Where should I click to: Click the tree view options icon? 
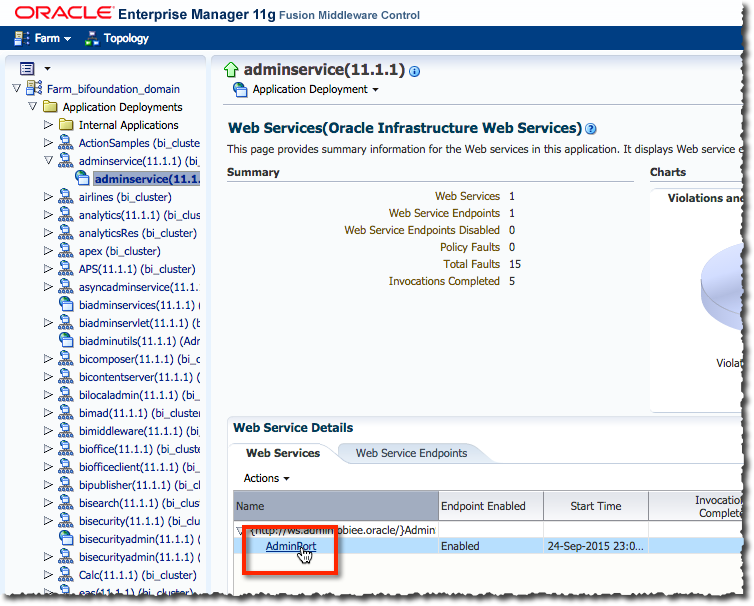(x=27, y=68)
